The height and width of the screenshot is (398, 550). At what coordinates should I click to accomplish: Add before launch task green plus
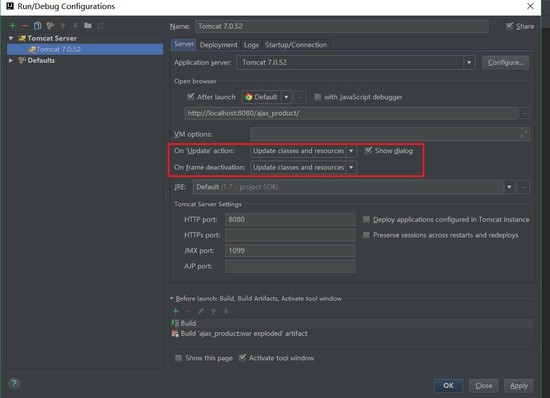[x=176, y=311]
